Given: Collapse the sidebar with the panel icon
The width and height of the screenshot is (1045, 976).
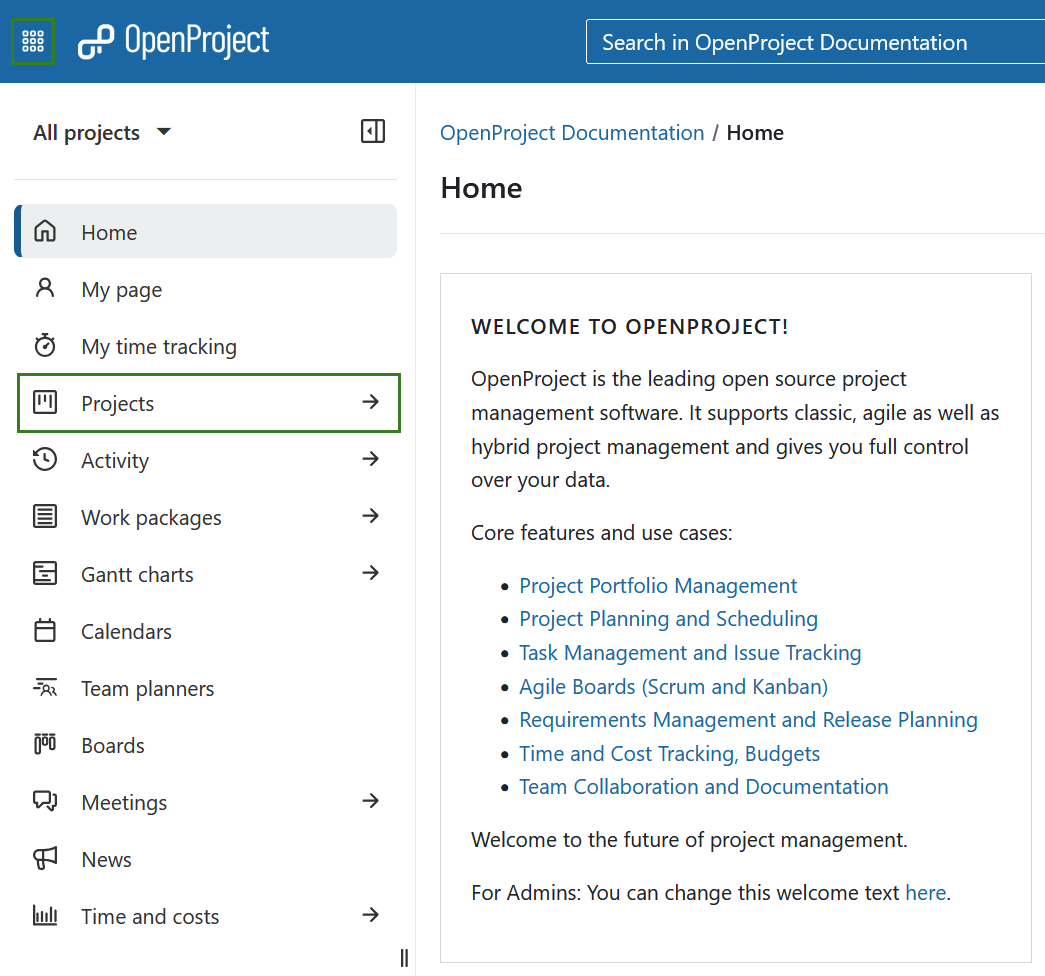Looking at the screenshot, I should point(372,131).
